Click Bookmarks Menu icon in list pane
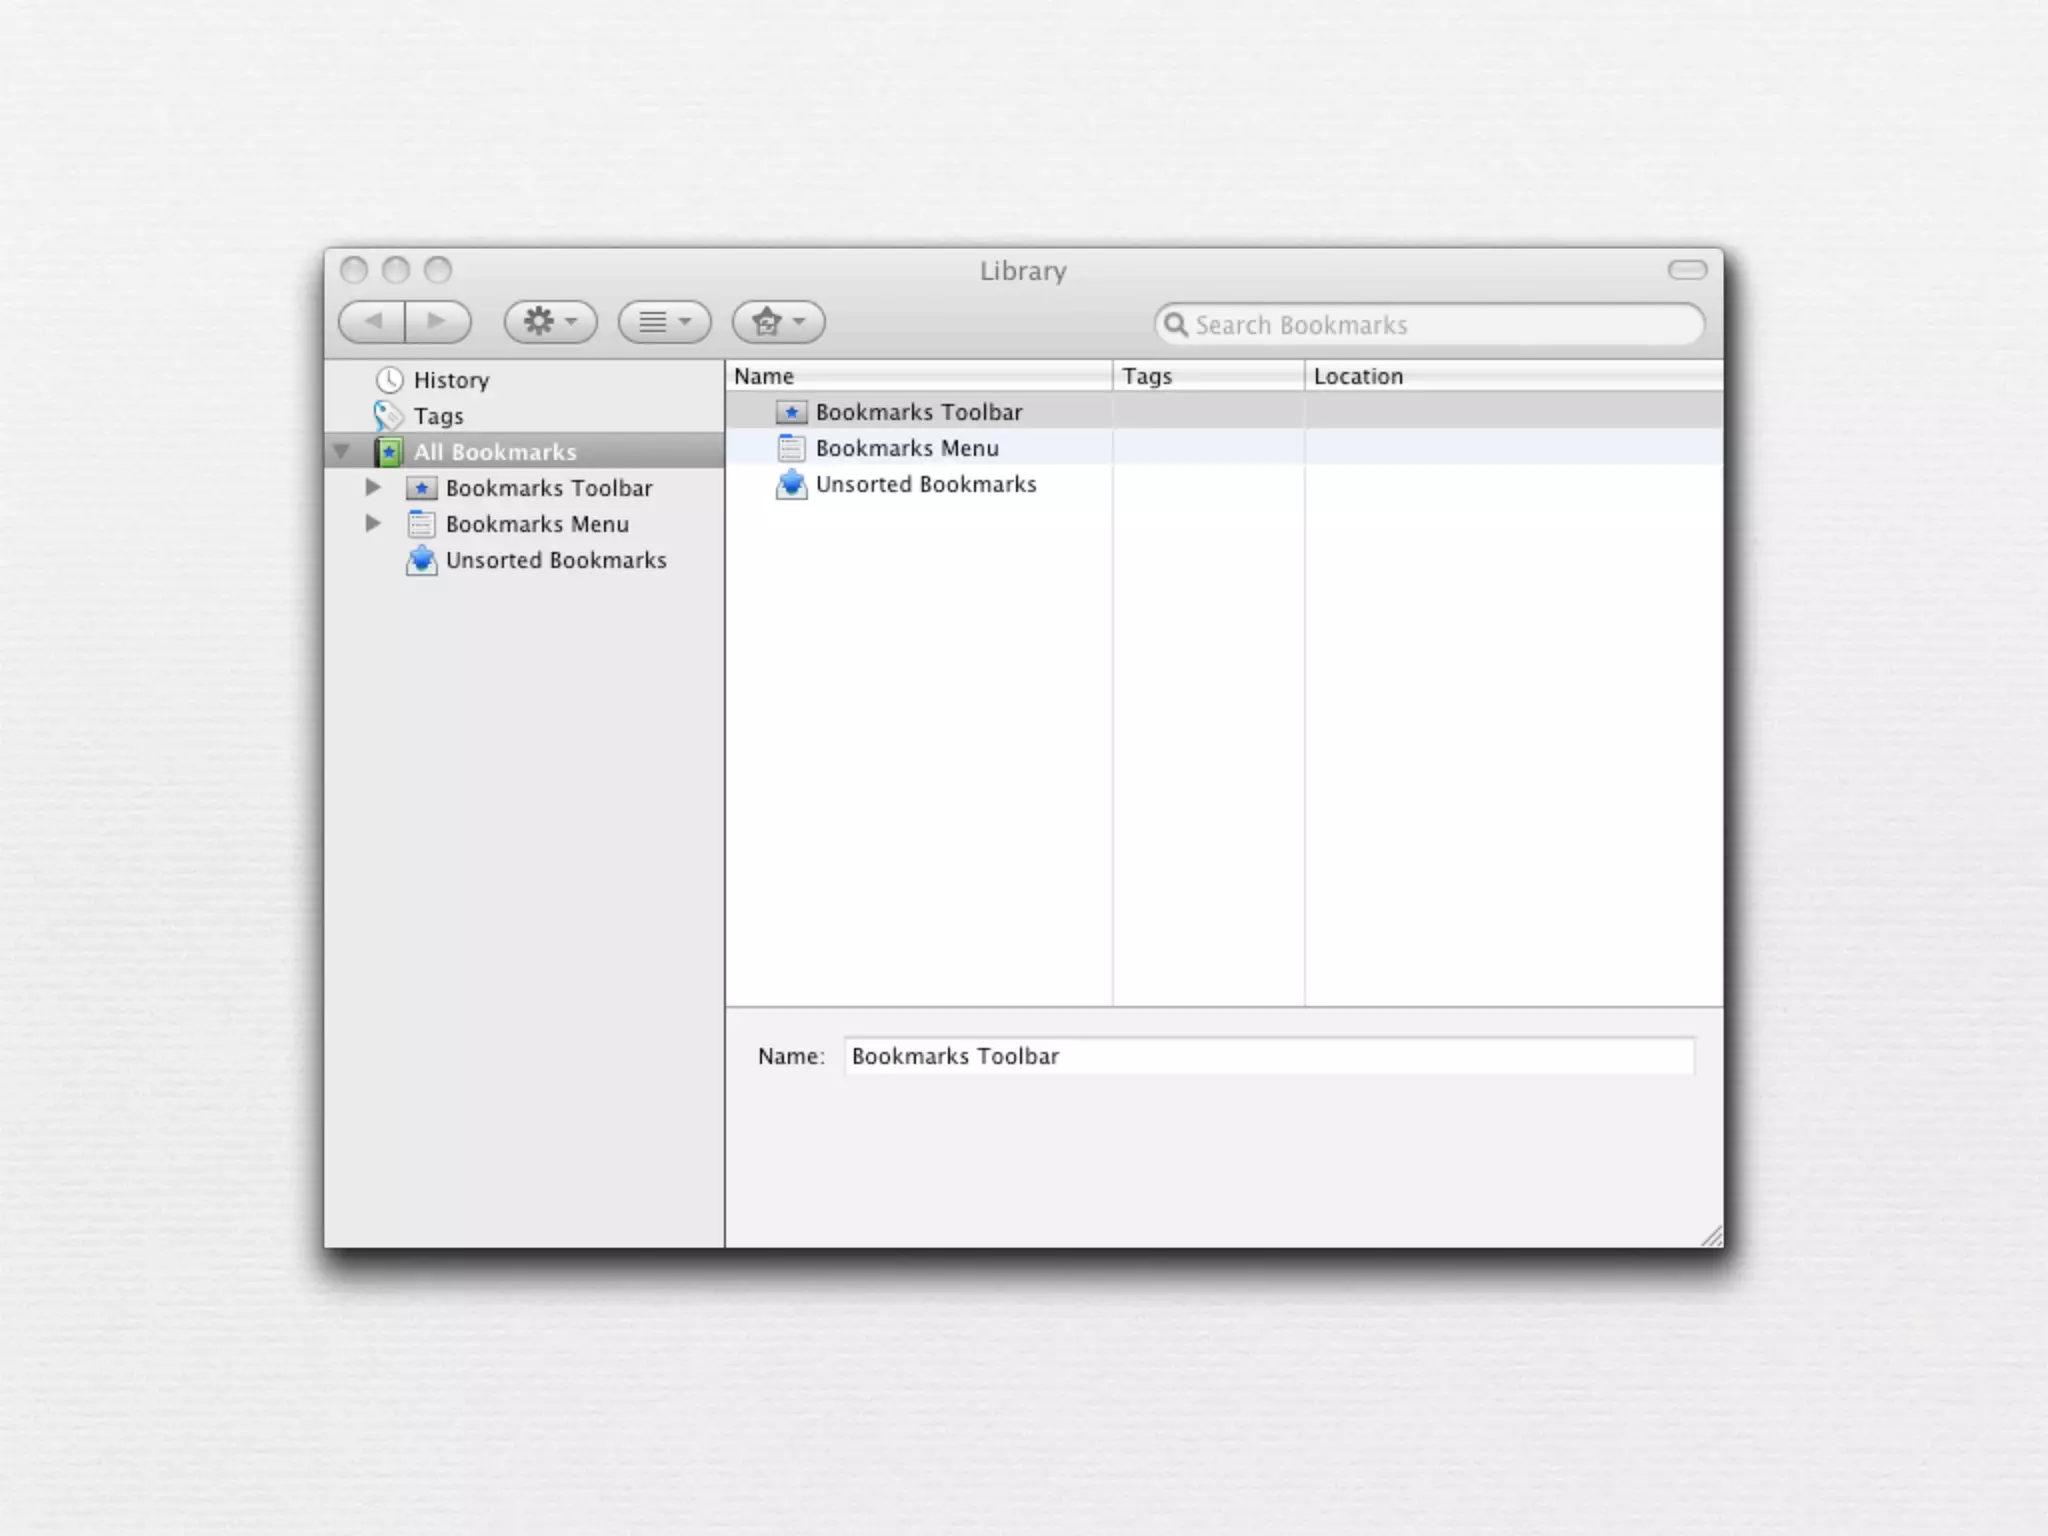This screenshot has height=1536, width=2048. point(791,448)
